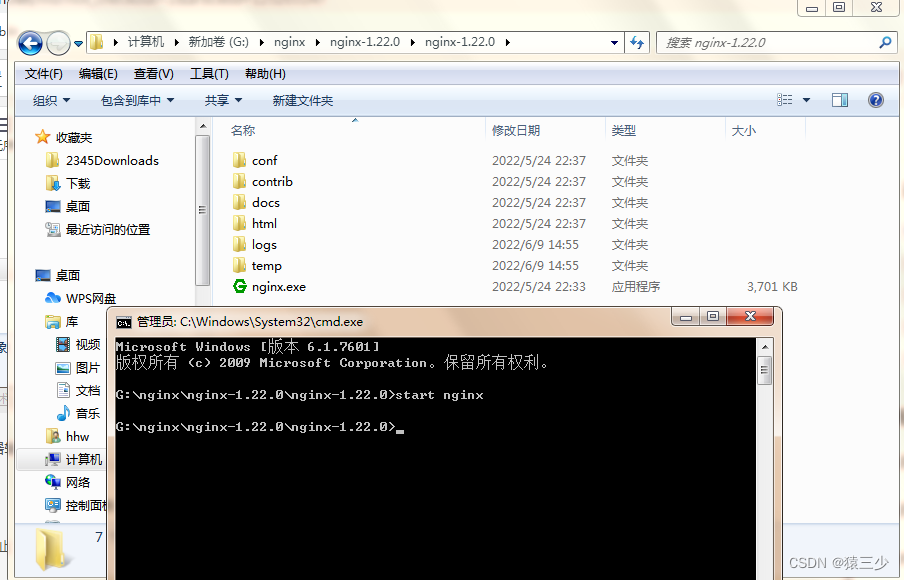This screenshot has height=580, width=904.
Task: Click the 图片 library icon
Action: click(63, 367)
